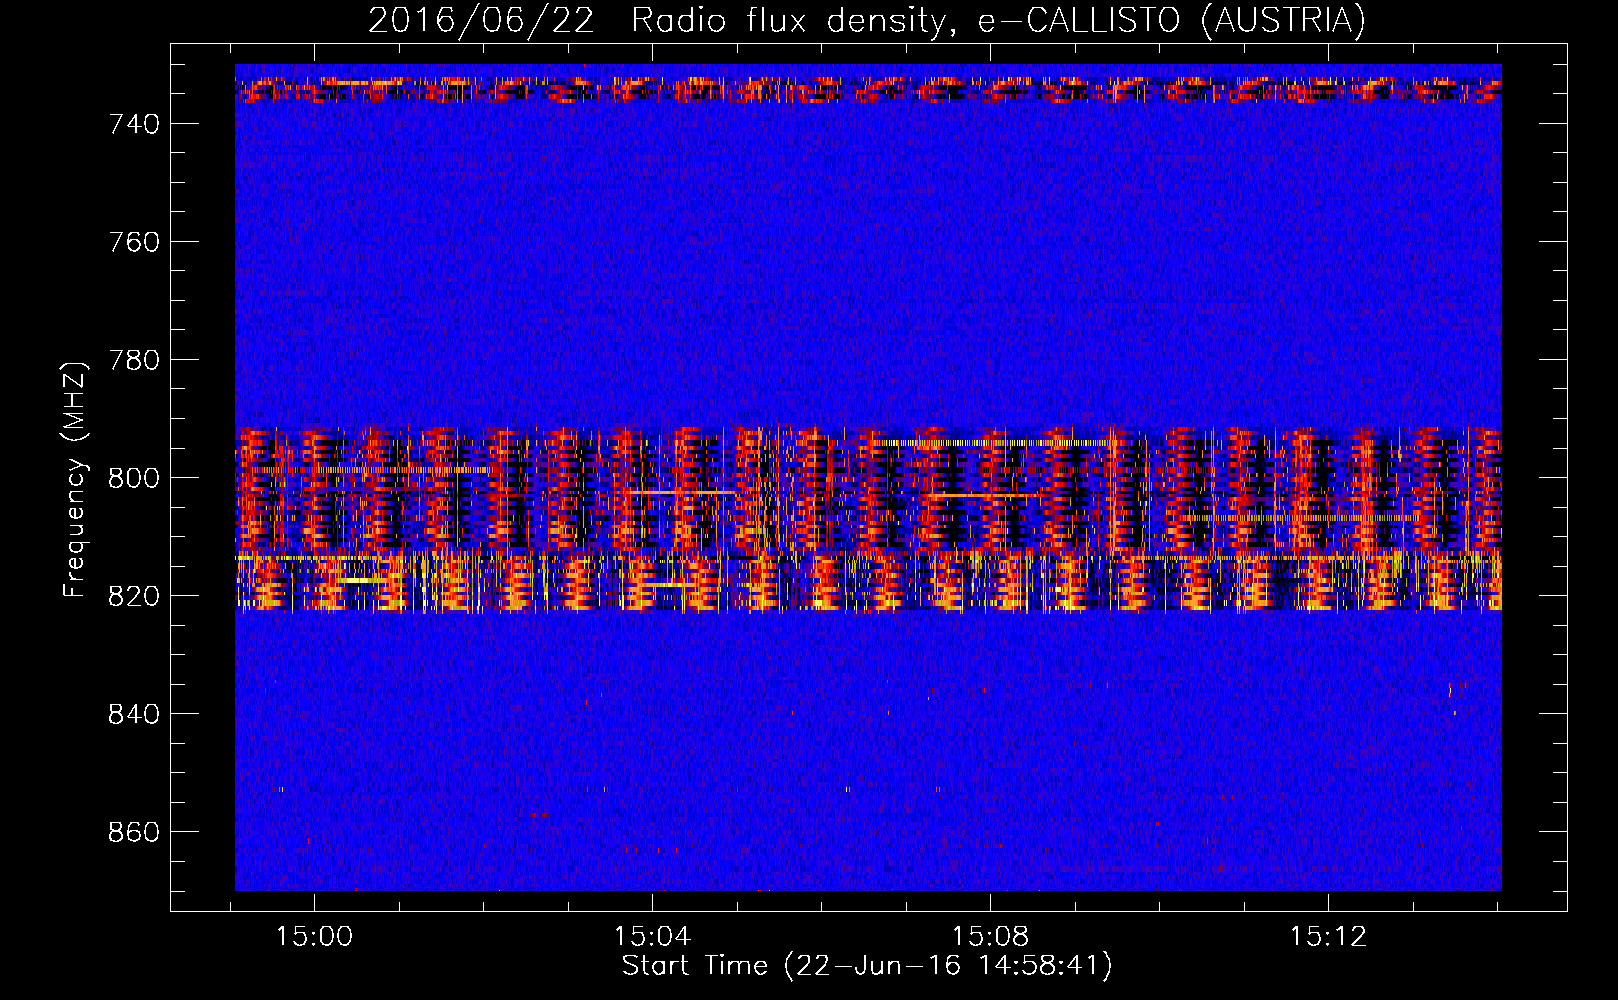Click the "Frequency (MHZ)" axis label
Viewport: 1618px width, 1000px height.
74,479
